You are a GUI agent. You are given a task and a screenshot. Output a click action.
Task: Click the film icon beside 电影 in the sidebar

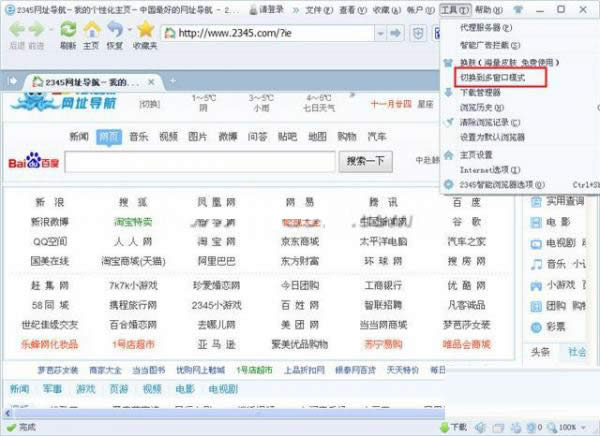click(536, 222)
